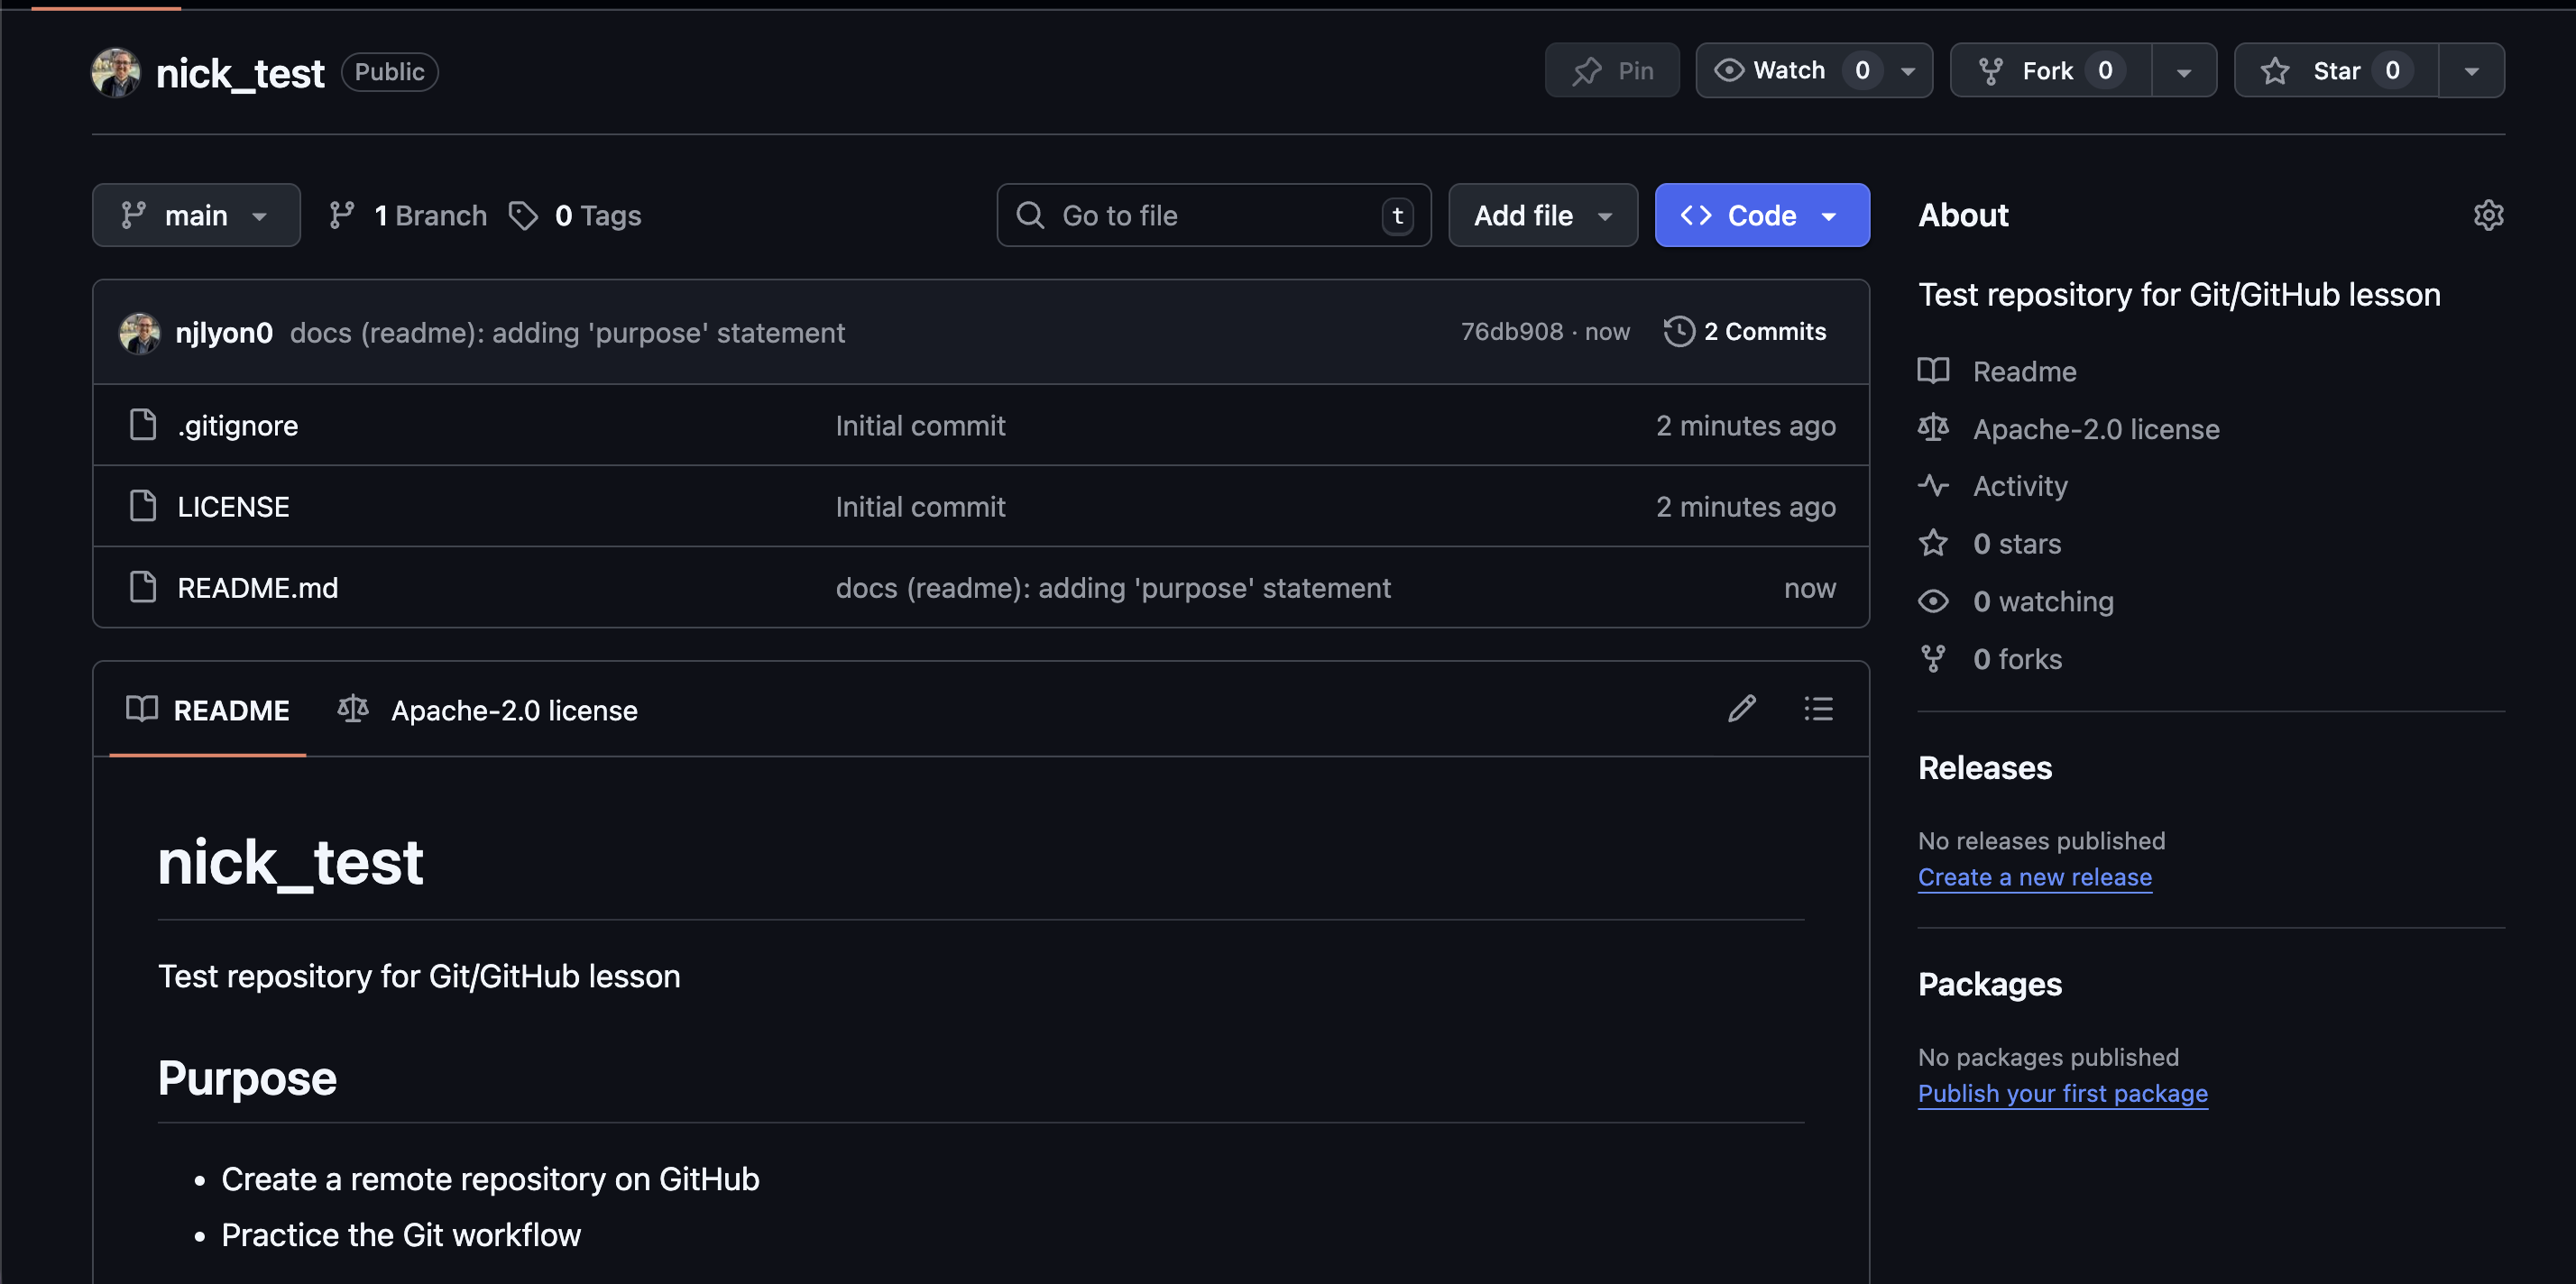Switch to the README tab
This screenshot has width=2576, height=1284.
tap(208, 709)
